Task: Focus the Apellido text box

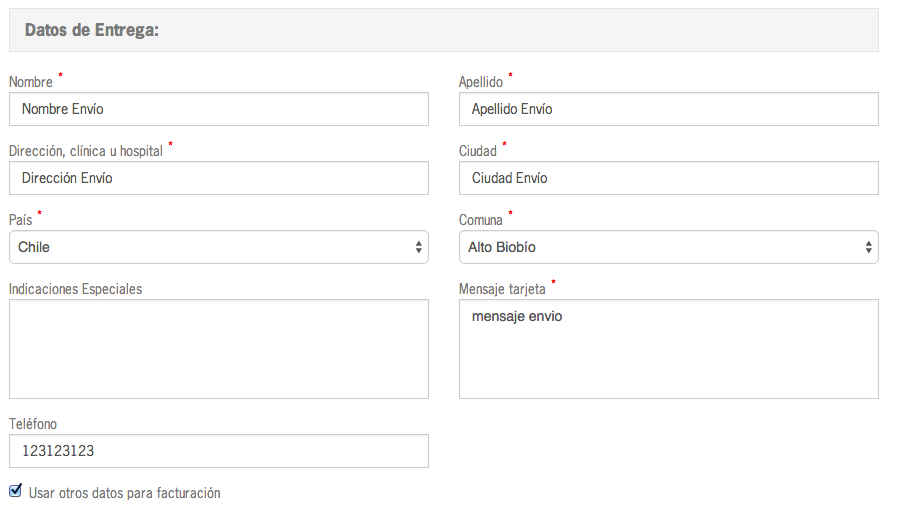Action: [x=668, y=109]
